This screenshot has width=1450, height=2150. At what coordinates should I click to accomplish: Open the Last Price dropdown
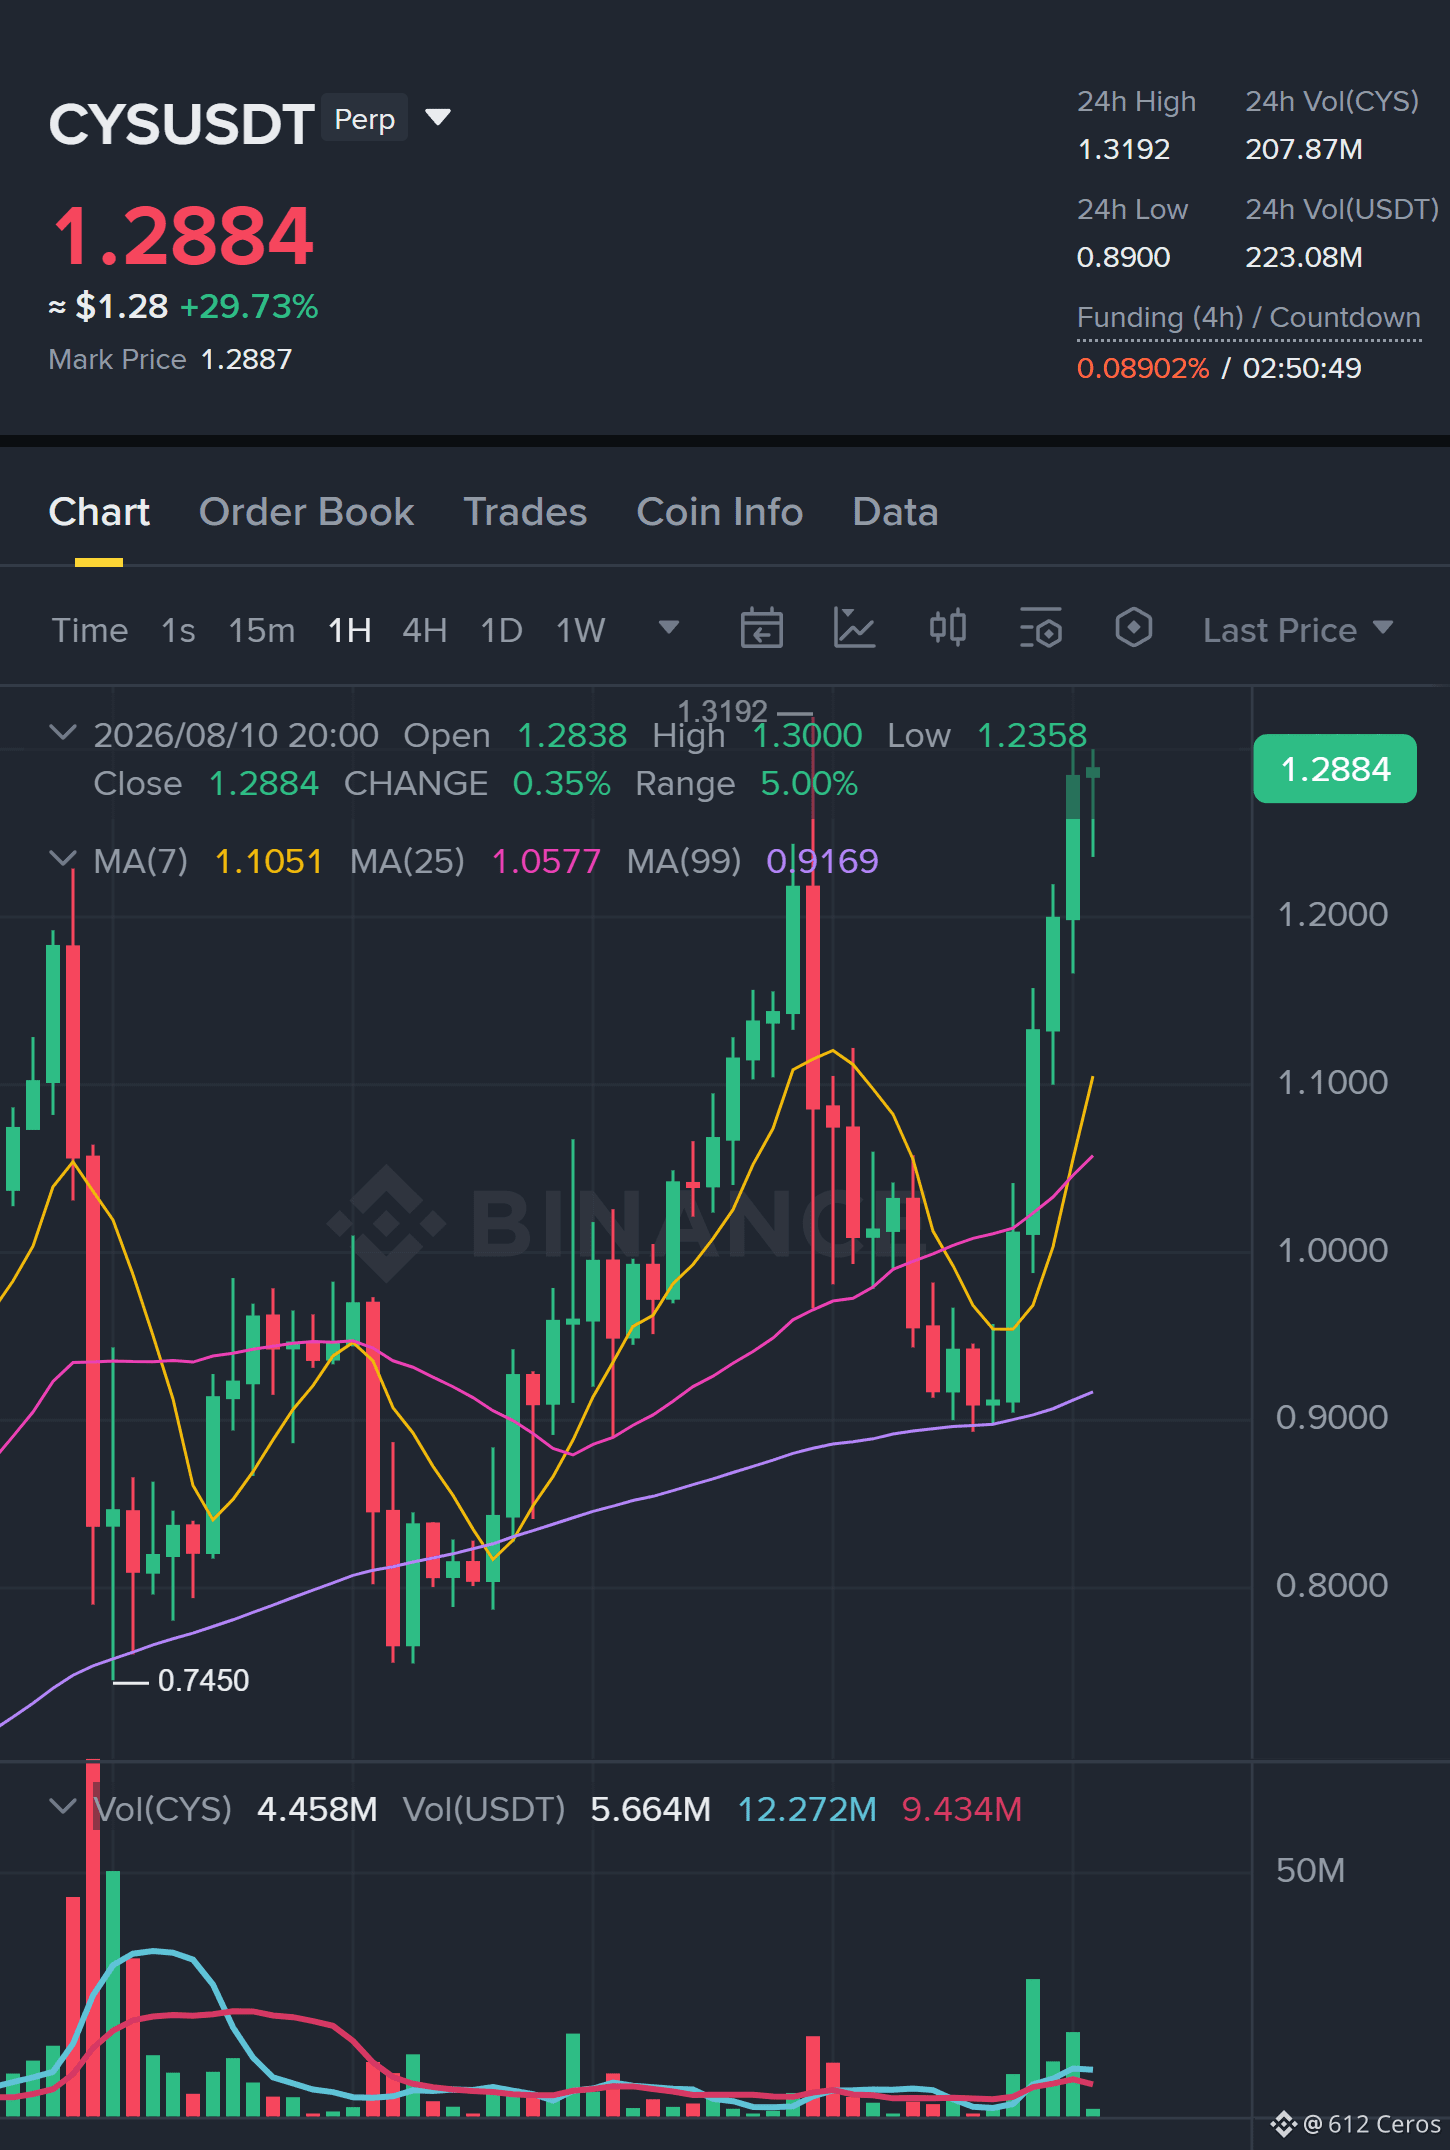1297,630
